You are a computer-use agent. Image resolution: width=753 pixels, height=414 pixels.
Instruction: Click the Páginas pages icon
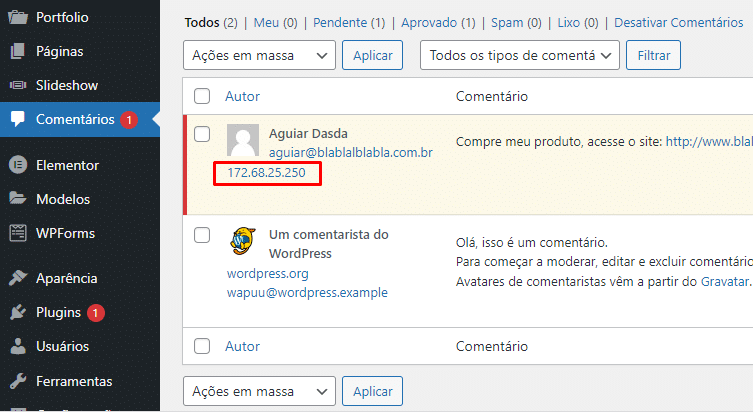click(17, 51)
